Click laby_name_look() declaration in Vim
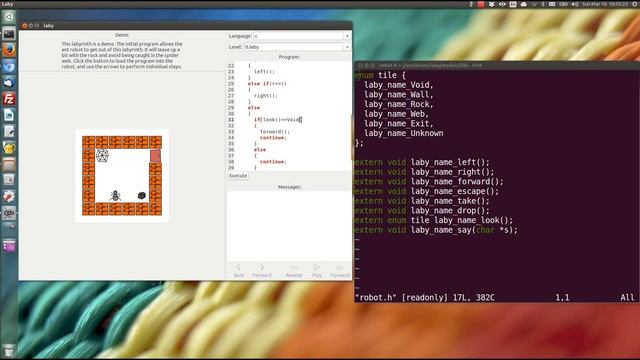The image size is (640, 360). click(x=434, y=220)
